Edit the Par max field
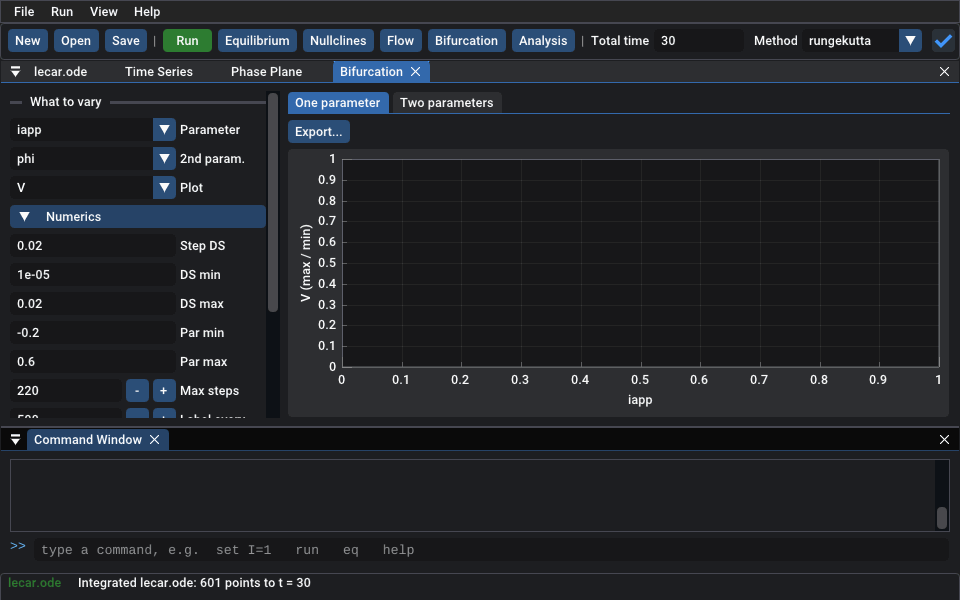Image resolution: width=960 pixels, height=600 pixels. (x=93, y=362)
